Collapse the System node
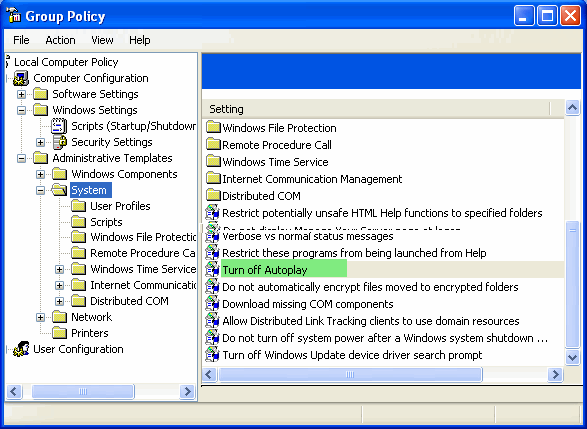Viewport: 587px width, 429px height. click(x=40, y=191)
